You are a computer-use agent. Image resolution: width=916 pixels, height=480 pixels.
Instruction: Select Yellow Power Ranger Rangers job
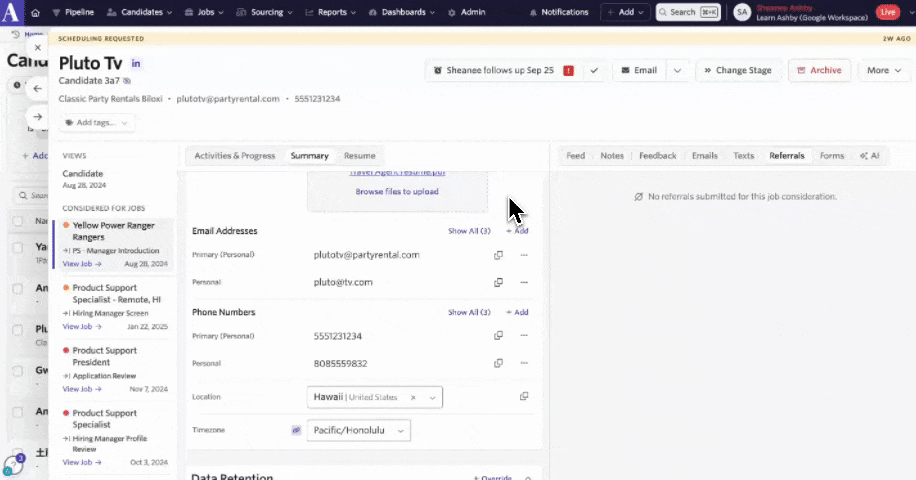point(114,244)
